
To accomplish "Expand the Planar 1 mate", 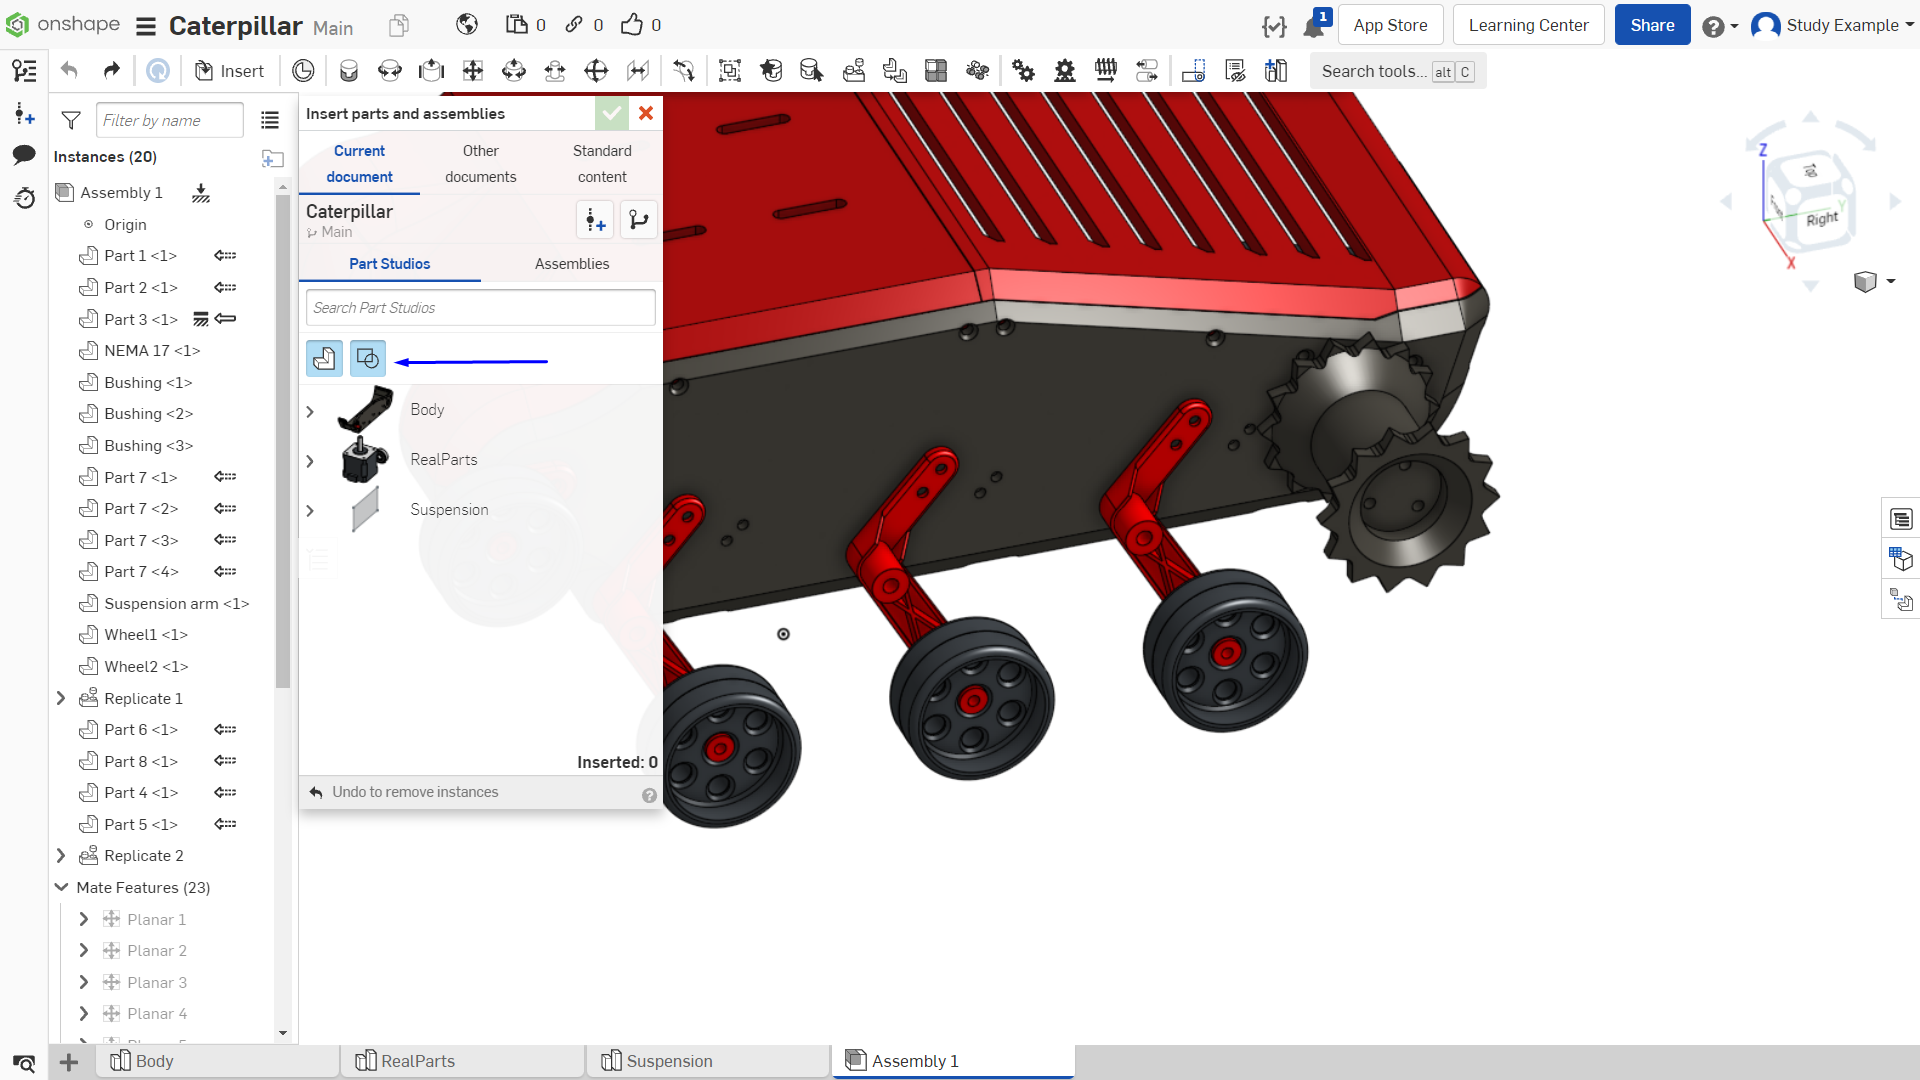I will (x=84, y=919).
